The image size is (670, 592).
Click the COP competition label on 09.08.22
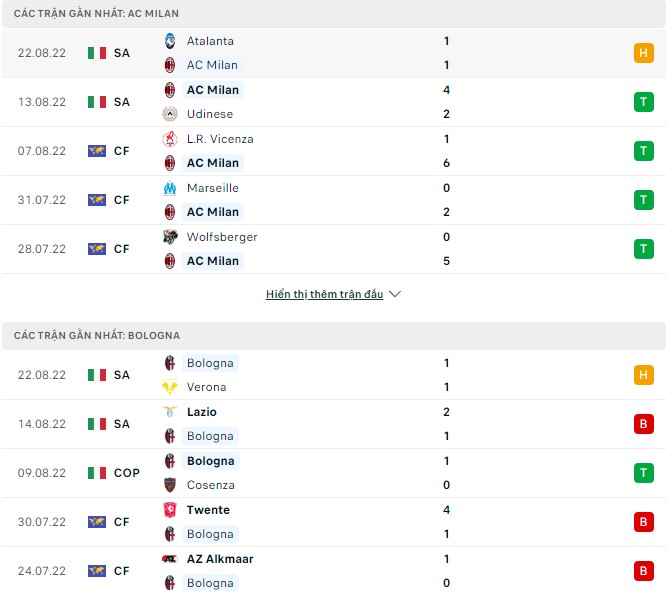point(127,473)
